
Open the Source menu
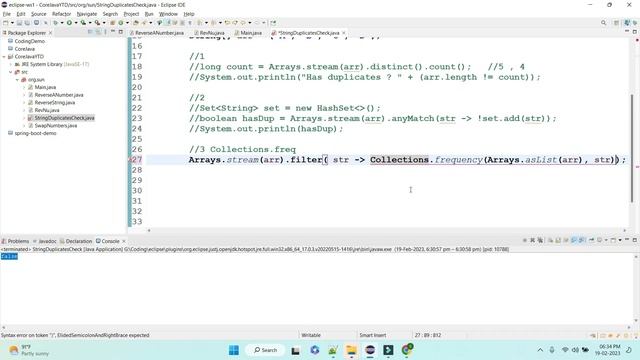point(38,14)
